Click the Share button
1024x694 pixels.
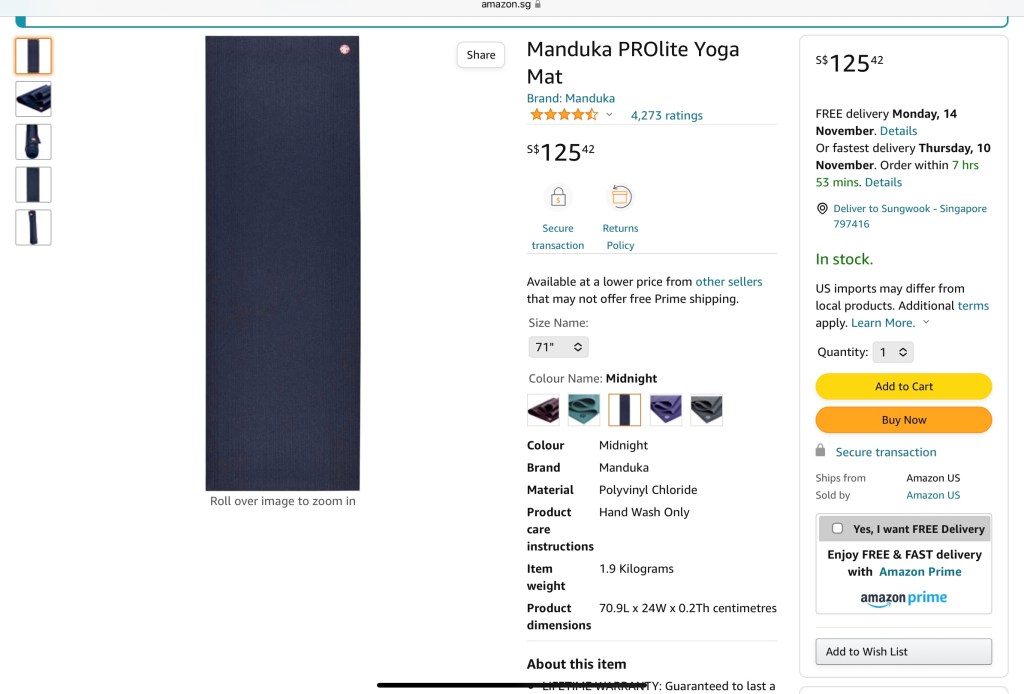481,55
